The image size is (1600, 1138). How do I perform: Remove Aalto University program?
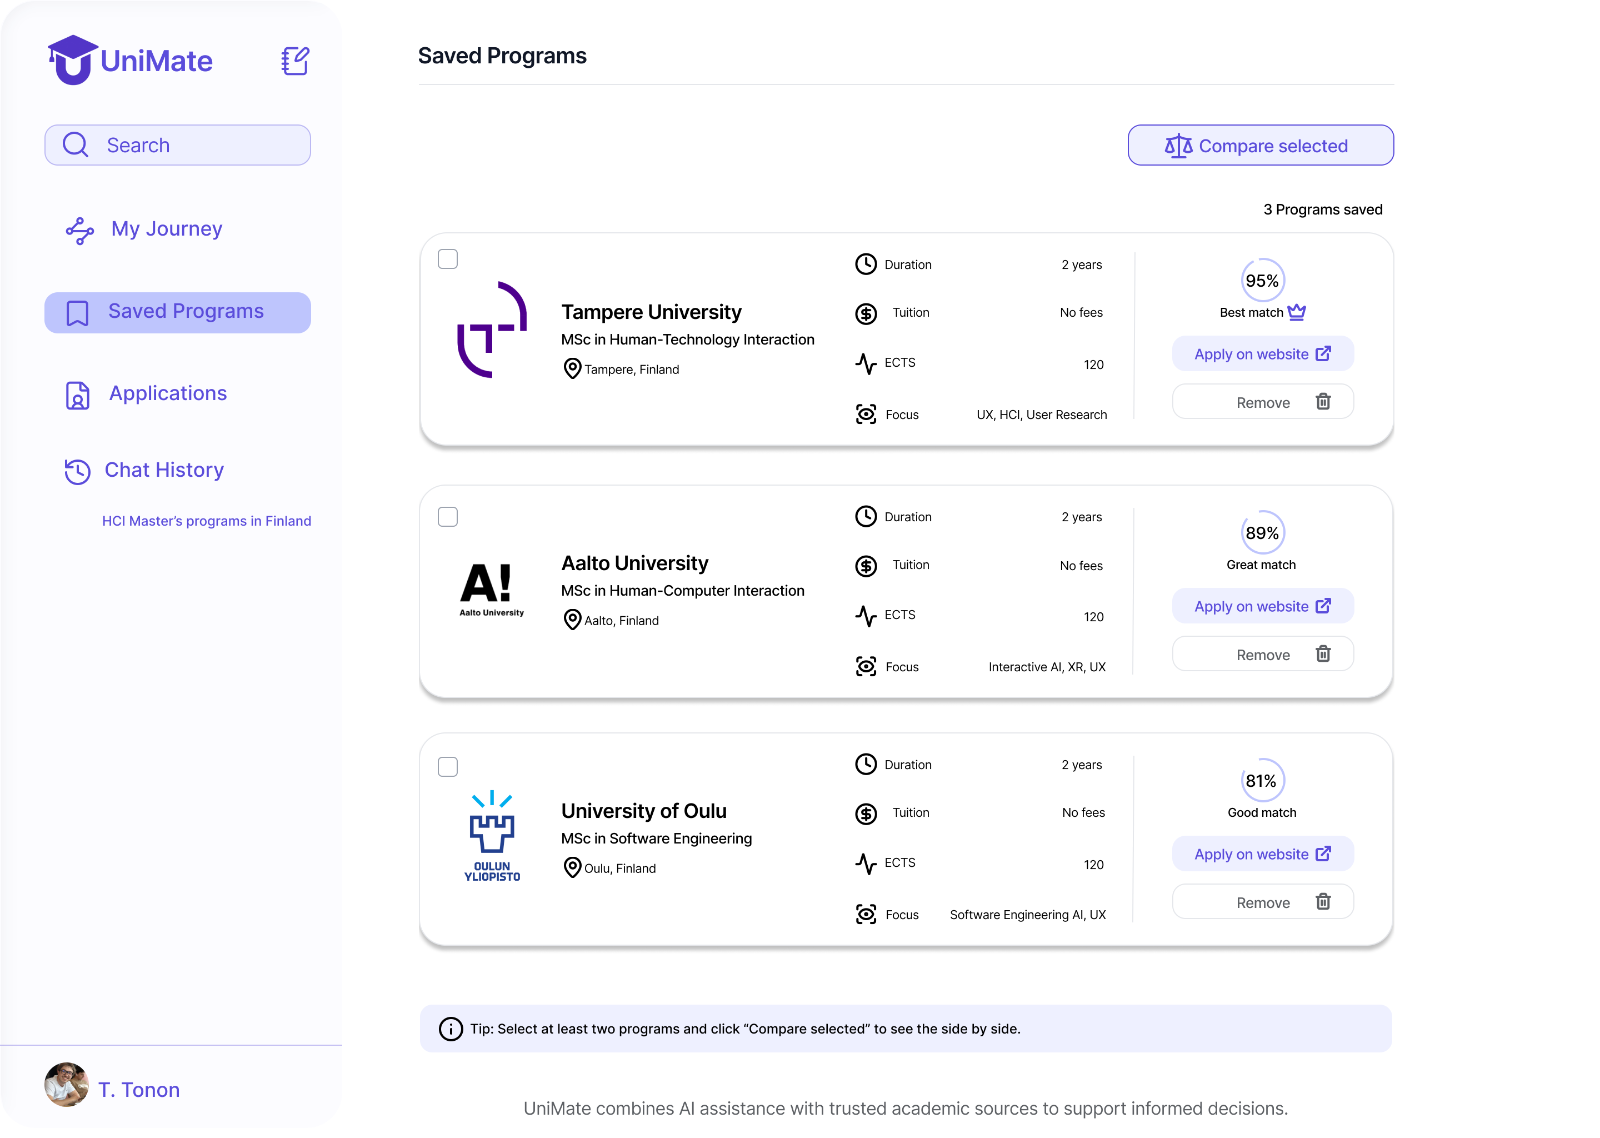coord(1263,654)
